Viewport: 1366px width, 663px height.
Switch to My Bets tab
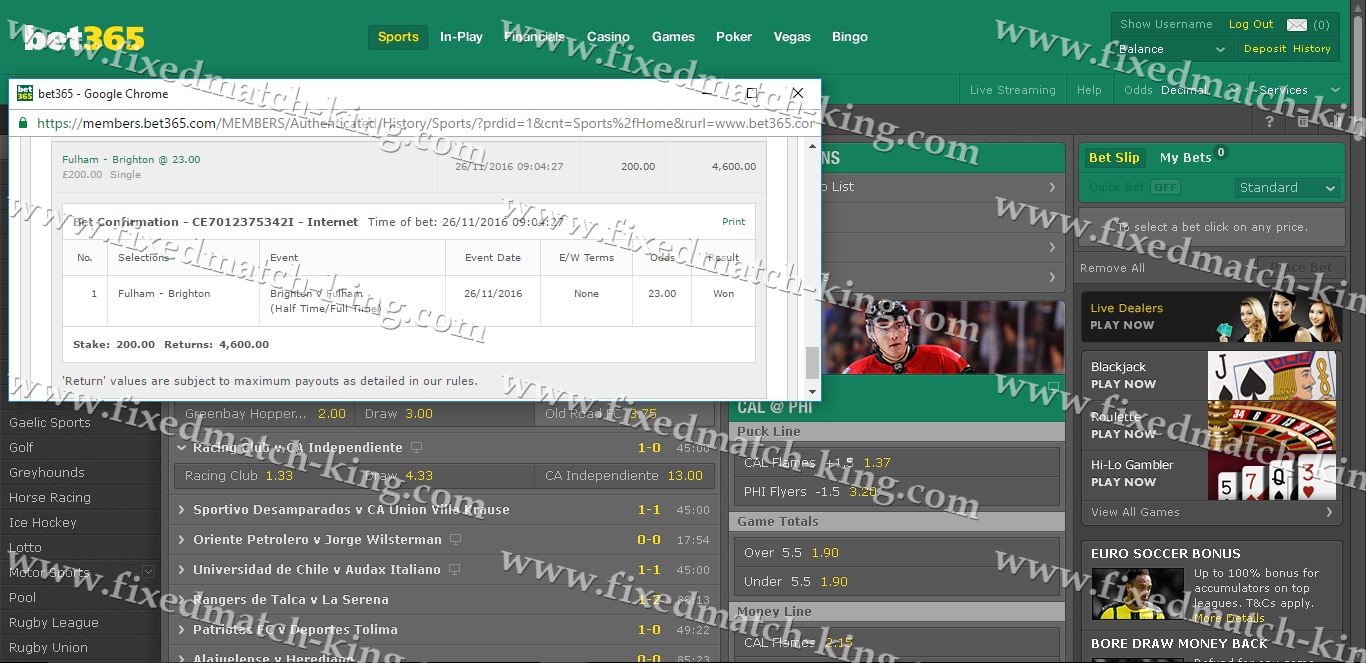coord(1185,158)
